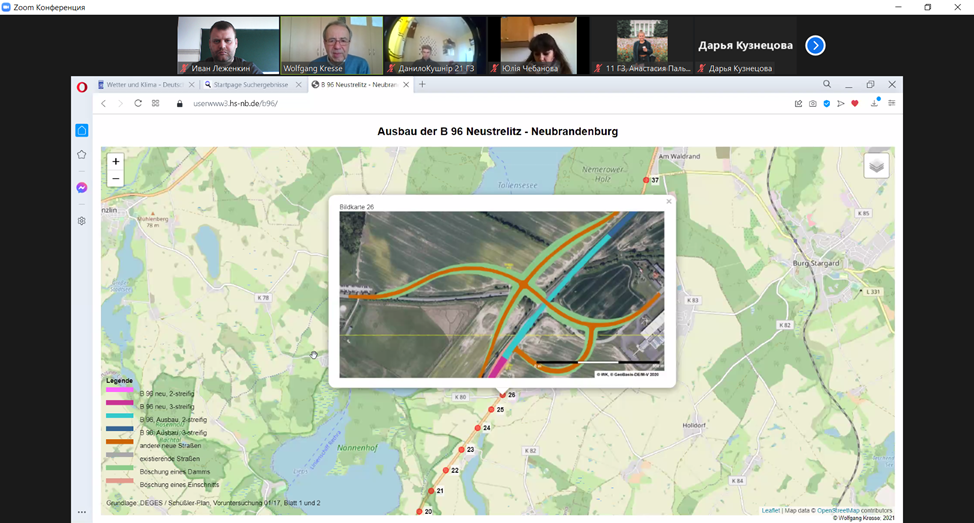Click map marker 23
The image size is (974, 523).
[462, 450]
